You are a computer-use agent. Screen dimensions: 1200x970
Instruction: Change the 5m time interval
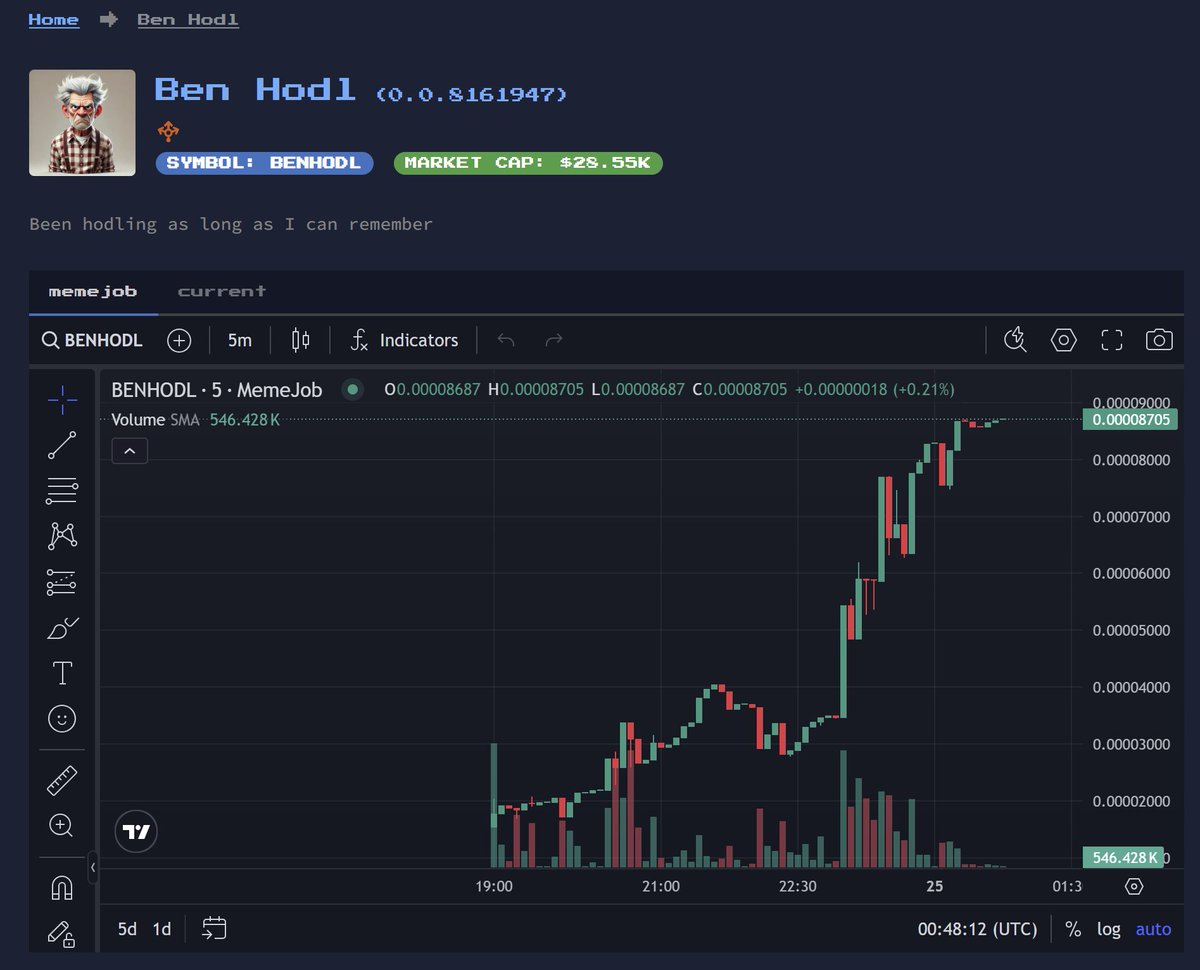coord(240,340)
